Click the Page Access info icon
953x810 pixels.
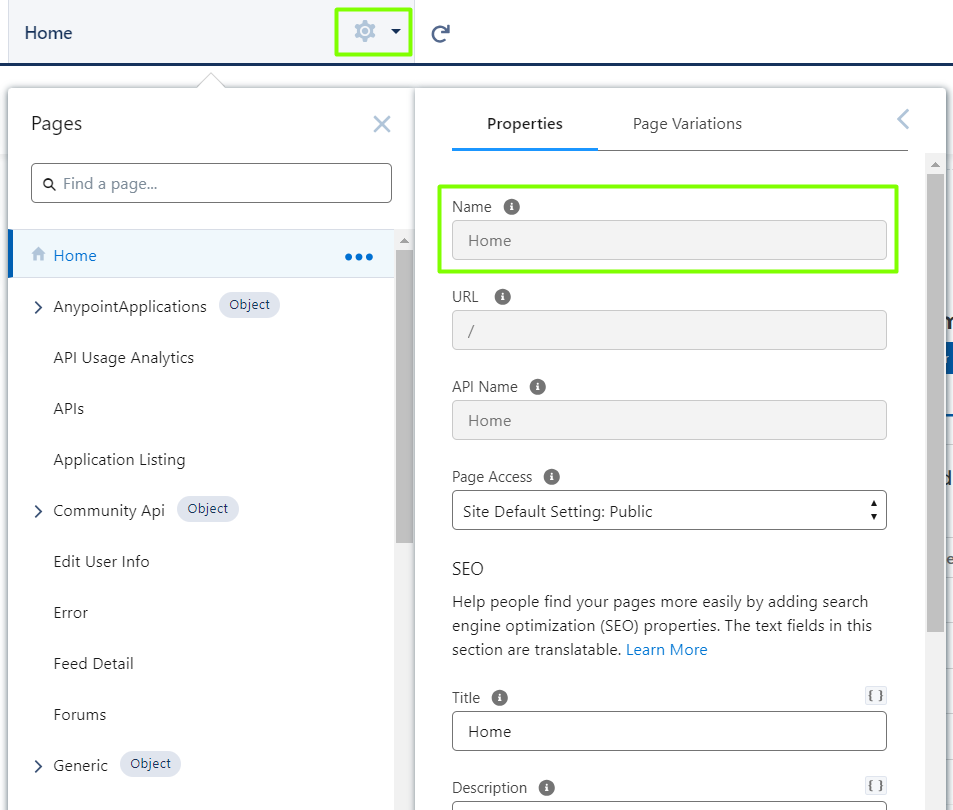tap(551, 477)
